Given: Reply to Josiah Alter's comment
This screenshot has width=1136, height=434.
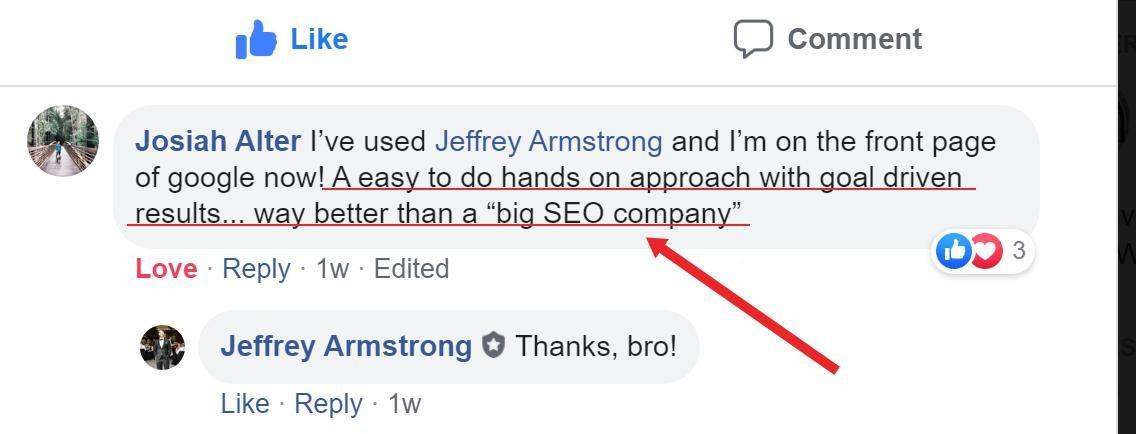Looking at the screenshot, I should (x=256, y=269).
